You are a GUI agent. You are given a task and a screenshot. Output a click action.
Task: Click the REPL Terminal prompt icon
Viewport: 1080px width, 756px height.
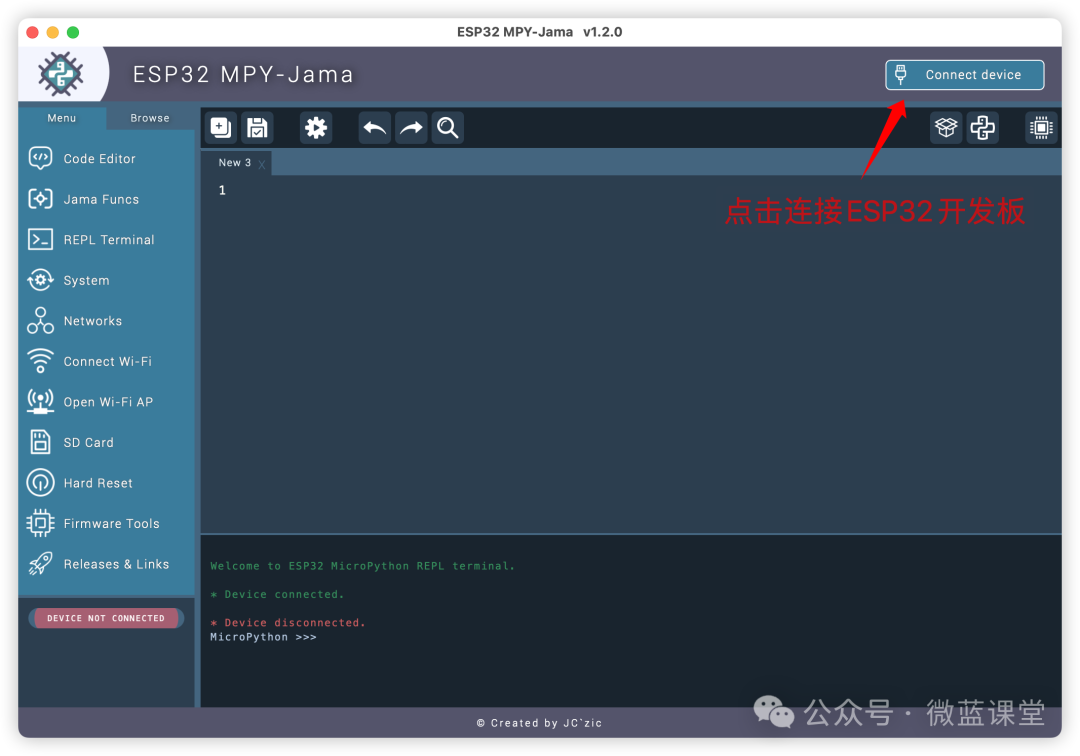click(40, 240)
